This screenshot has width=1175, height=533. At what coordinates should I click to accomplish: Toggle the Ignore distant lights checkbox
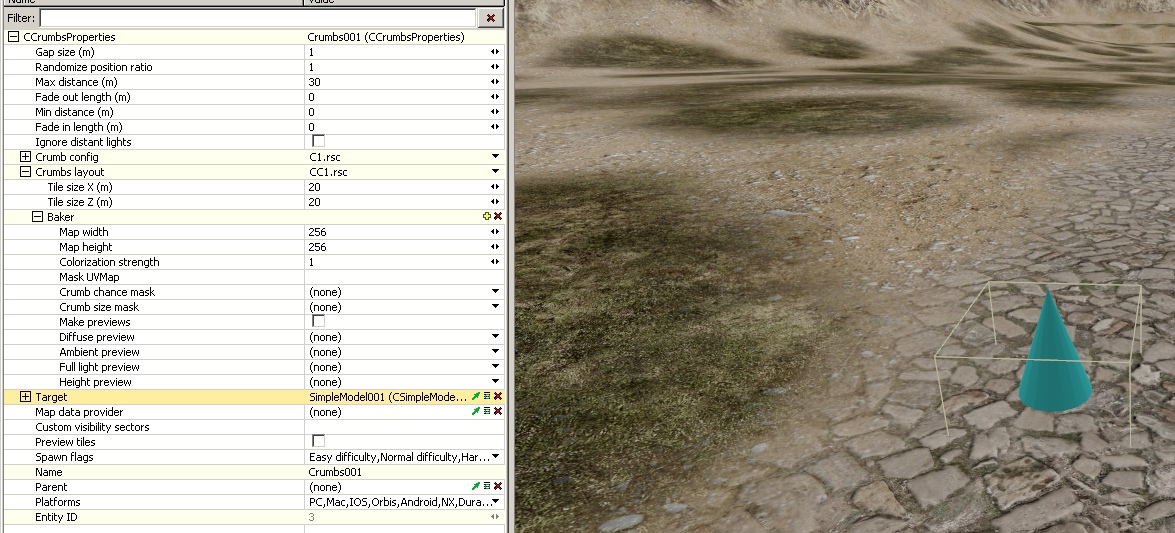pos(318,141)
